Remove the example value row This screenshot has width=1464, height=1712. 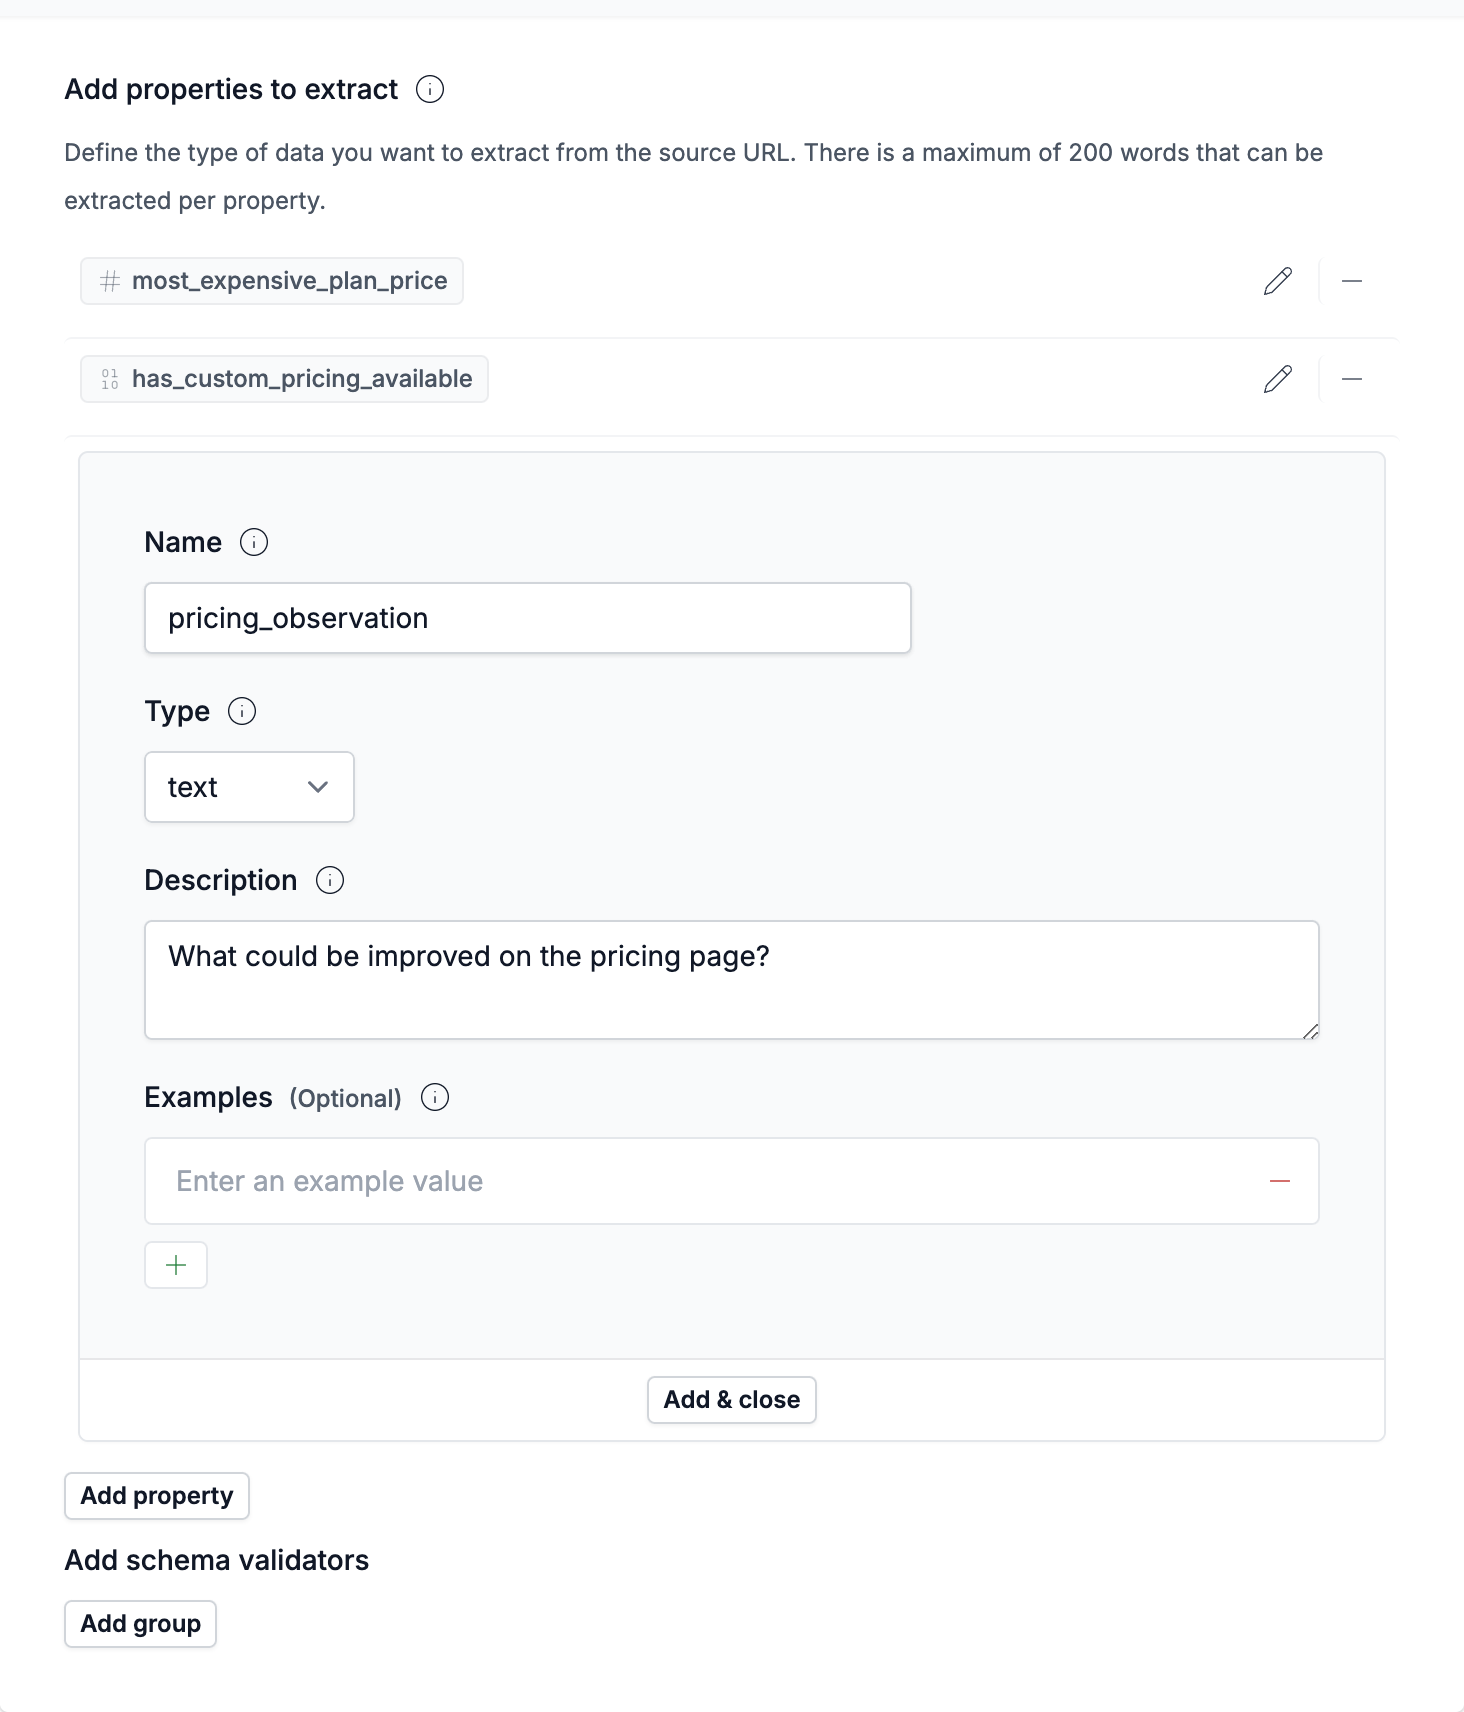[x=1279, y=1181]
